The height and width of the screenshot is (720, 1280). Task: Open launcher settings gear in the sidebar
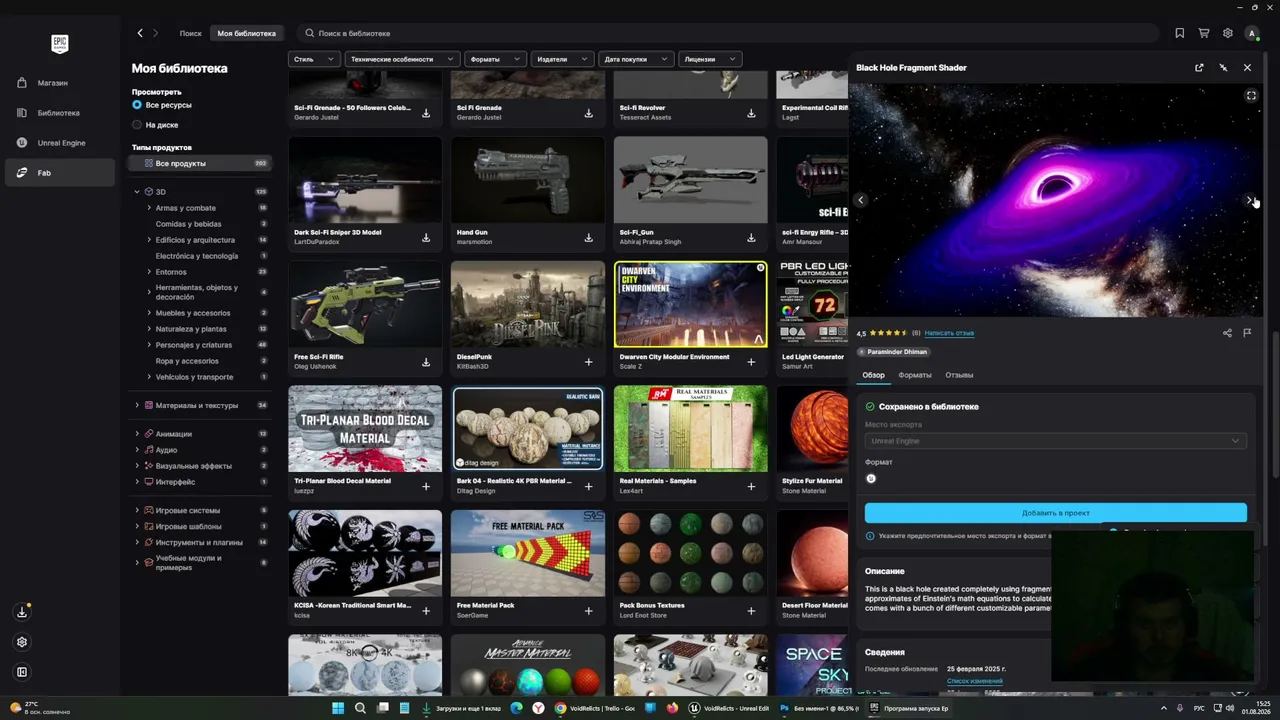pos(22,642)
